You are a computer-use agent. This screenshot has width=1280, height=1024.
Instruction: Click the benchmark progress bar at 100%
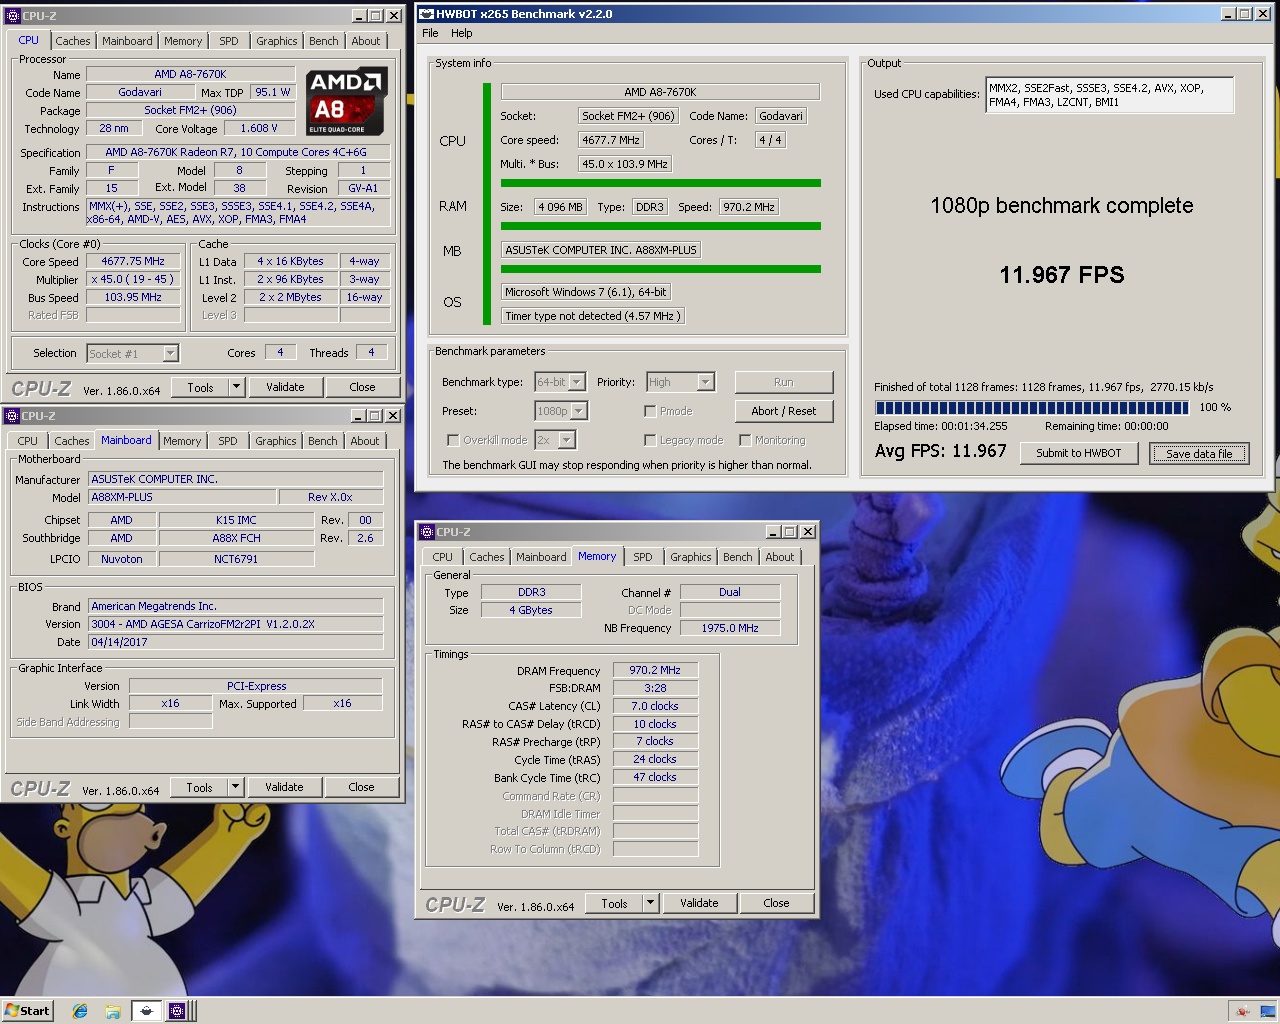tap(1032, 407)
